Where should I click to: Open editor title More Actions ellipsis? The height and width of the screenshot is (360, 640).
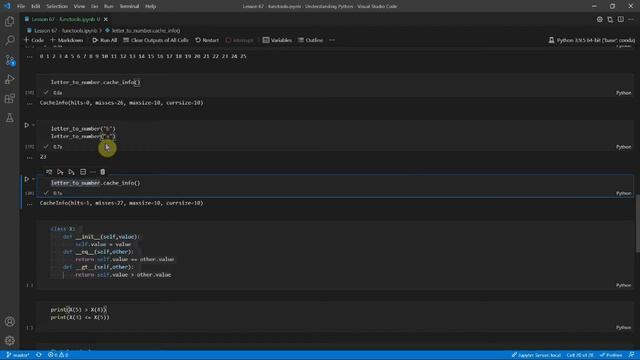point(631,19)
